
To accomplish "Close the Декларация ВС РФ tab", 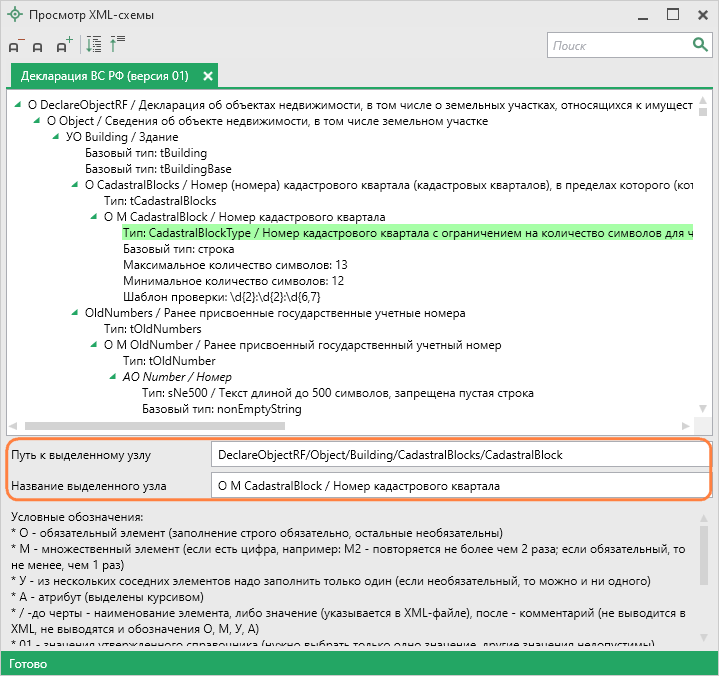I will (x=208, y=76).
